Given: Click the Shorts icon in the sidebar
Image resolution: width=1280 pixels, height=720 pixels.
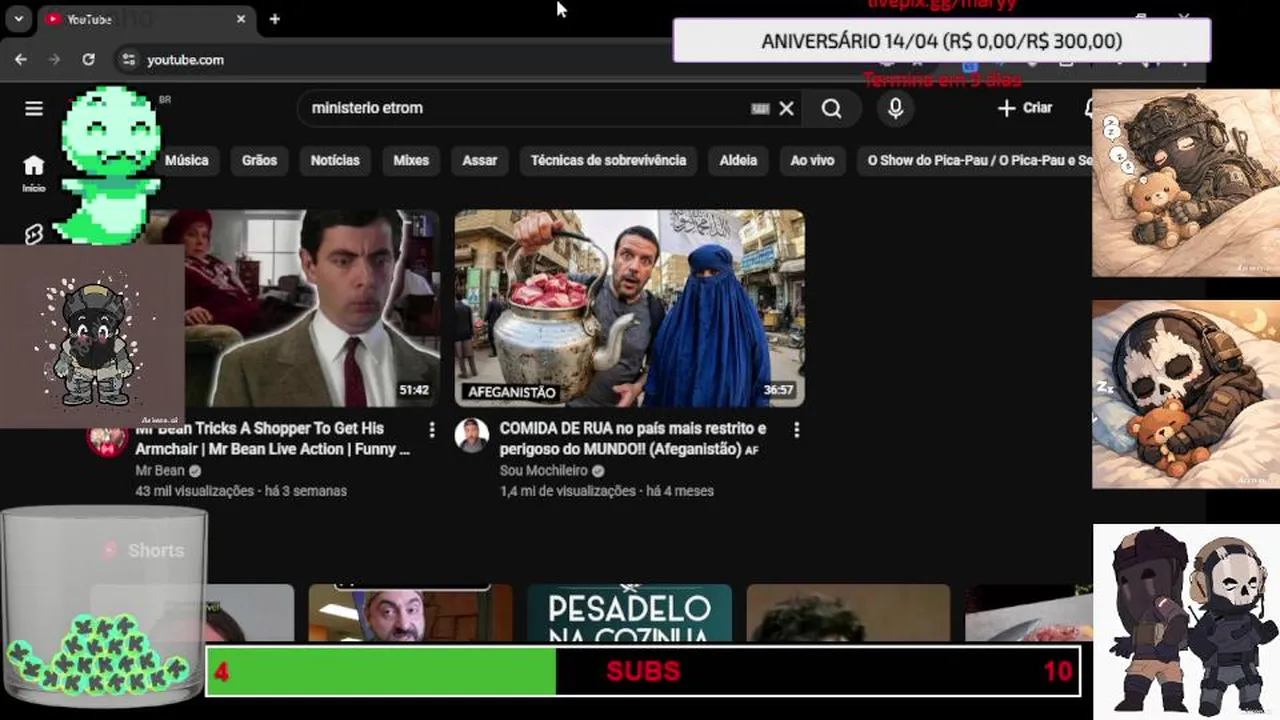Looking at the screenshot, I should click(x=34, y=234).
